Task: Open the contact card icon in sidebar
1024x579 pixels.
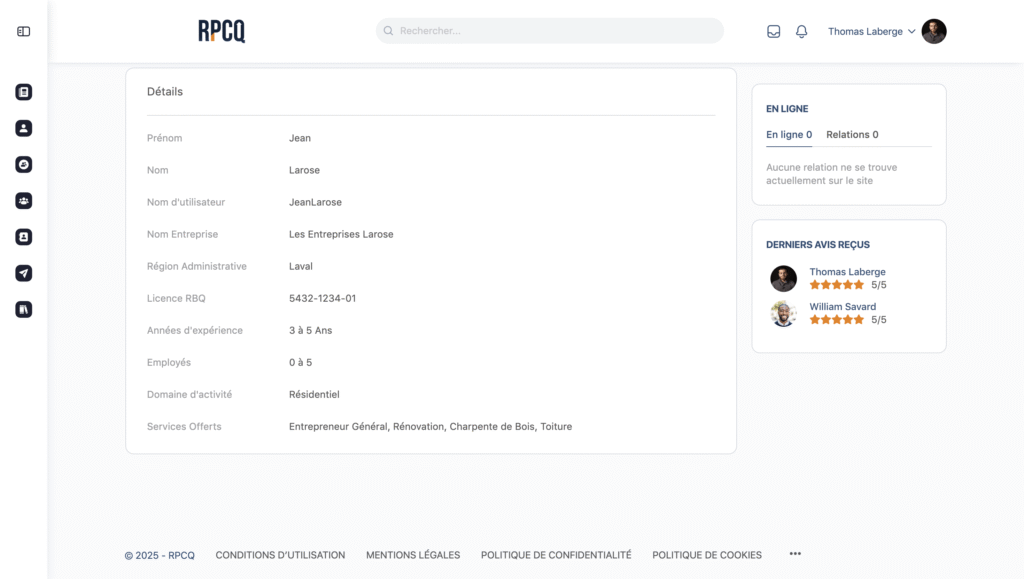Action: tap(24, 237)
